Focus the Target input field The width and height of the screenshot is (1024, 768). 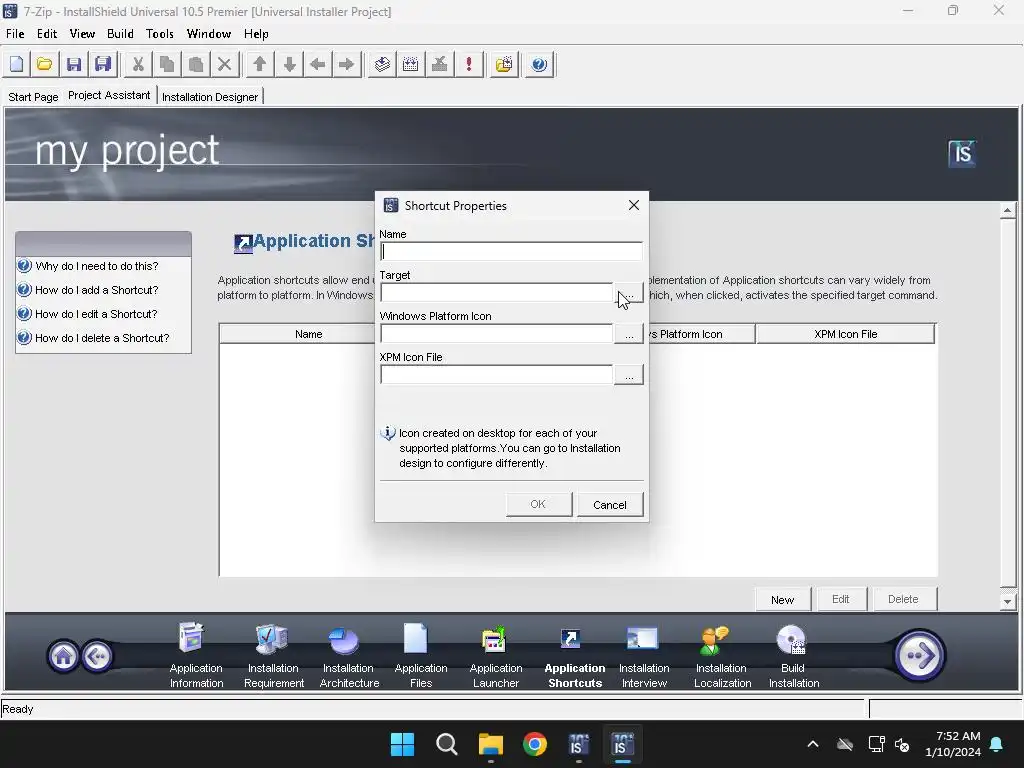(x=496, y=293)
